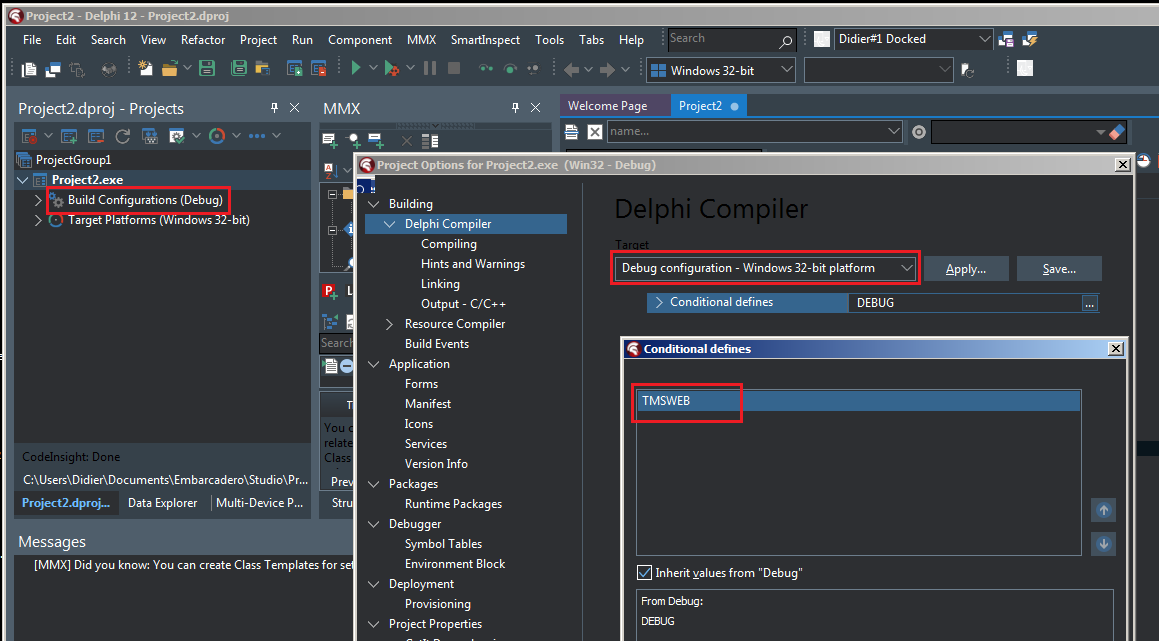Click the Back navigation arrow icon
Screen dimensions: 1159x641
pyautogui.click(x=571, y=69)
